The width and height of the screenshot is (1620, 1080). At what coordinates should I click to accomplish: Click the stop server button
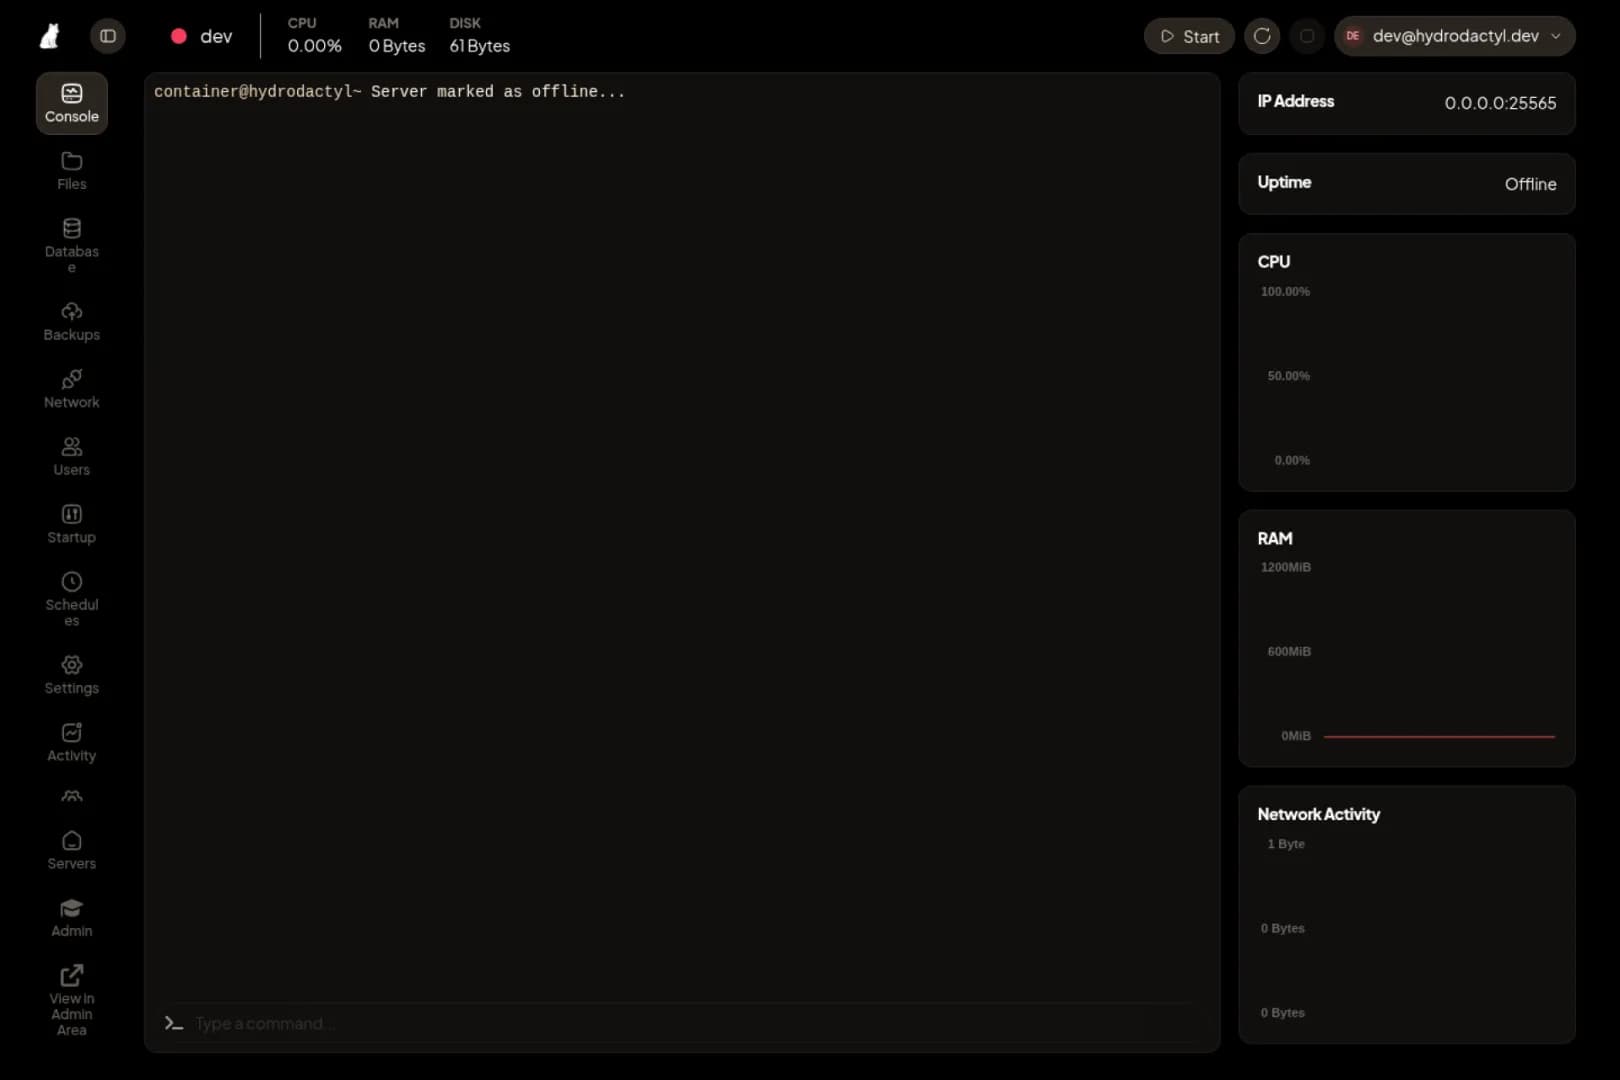pyautogui.click(x=1307, y=36)
